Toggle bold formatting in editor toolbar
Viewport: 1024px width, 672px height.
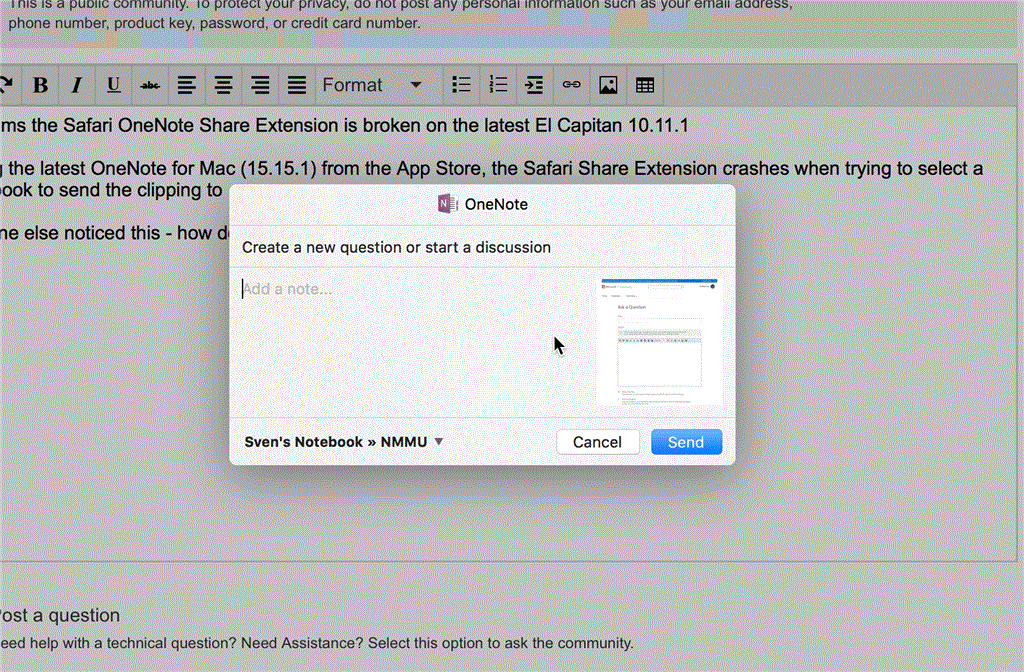coord(40,85)
